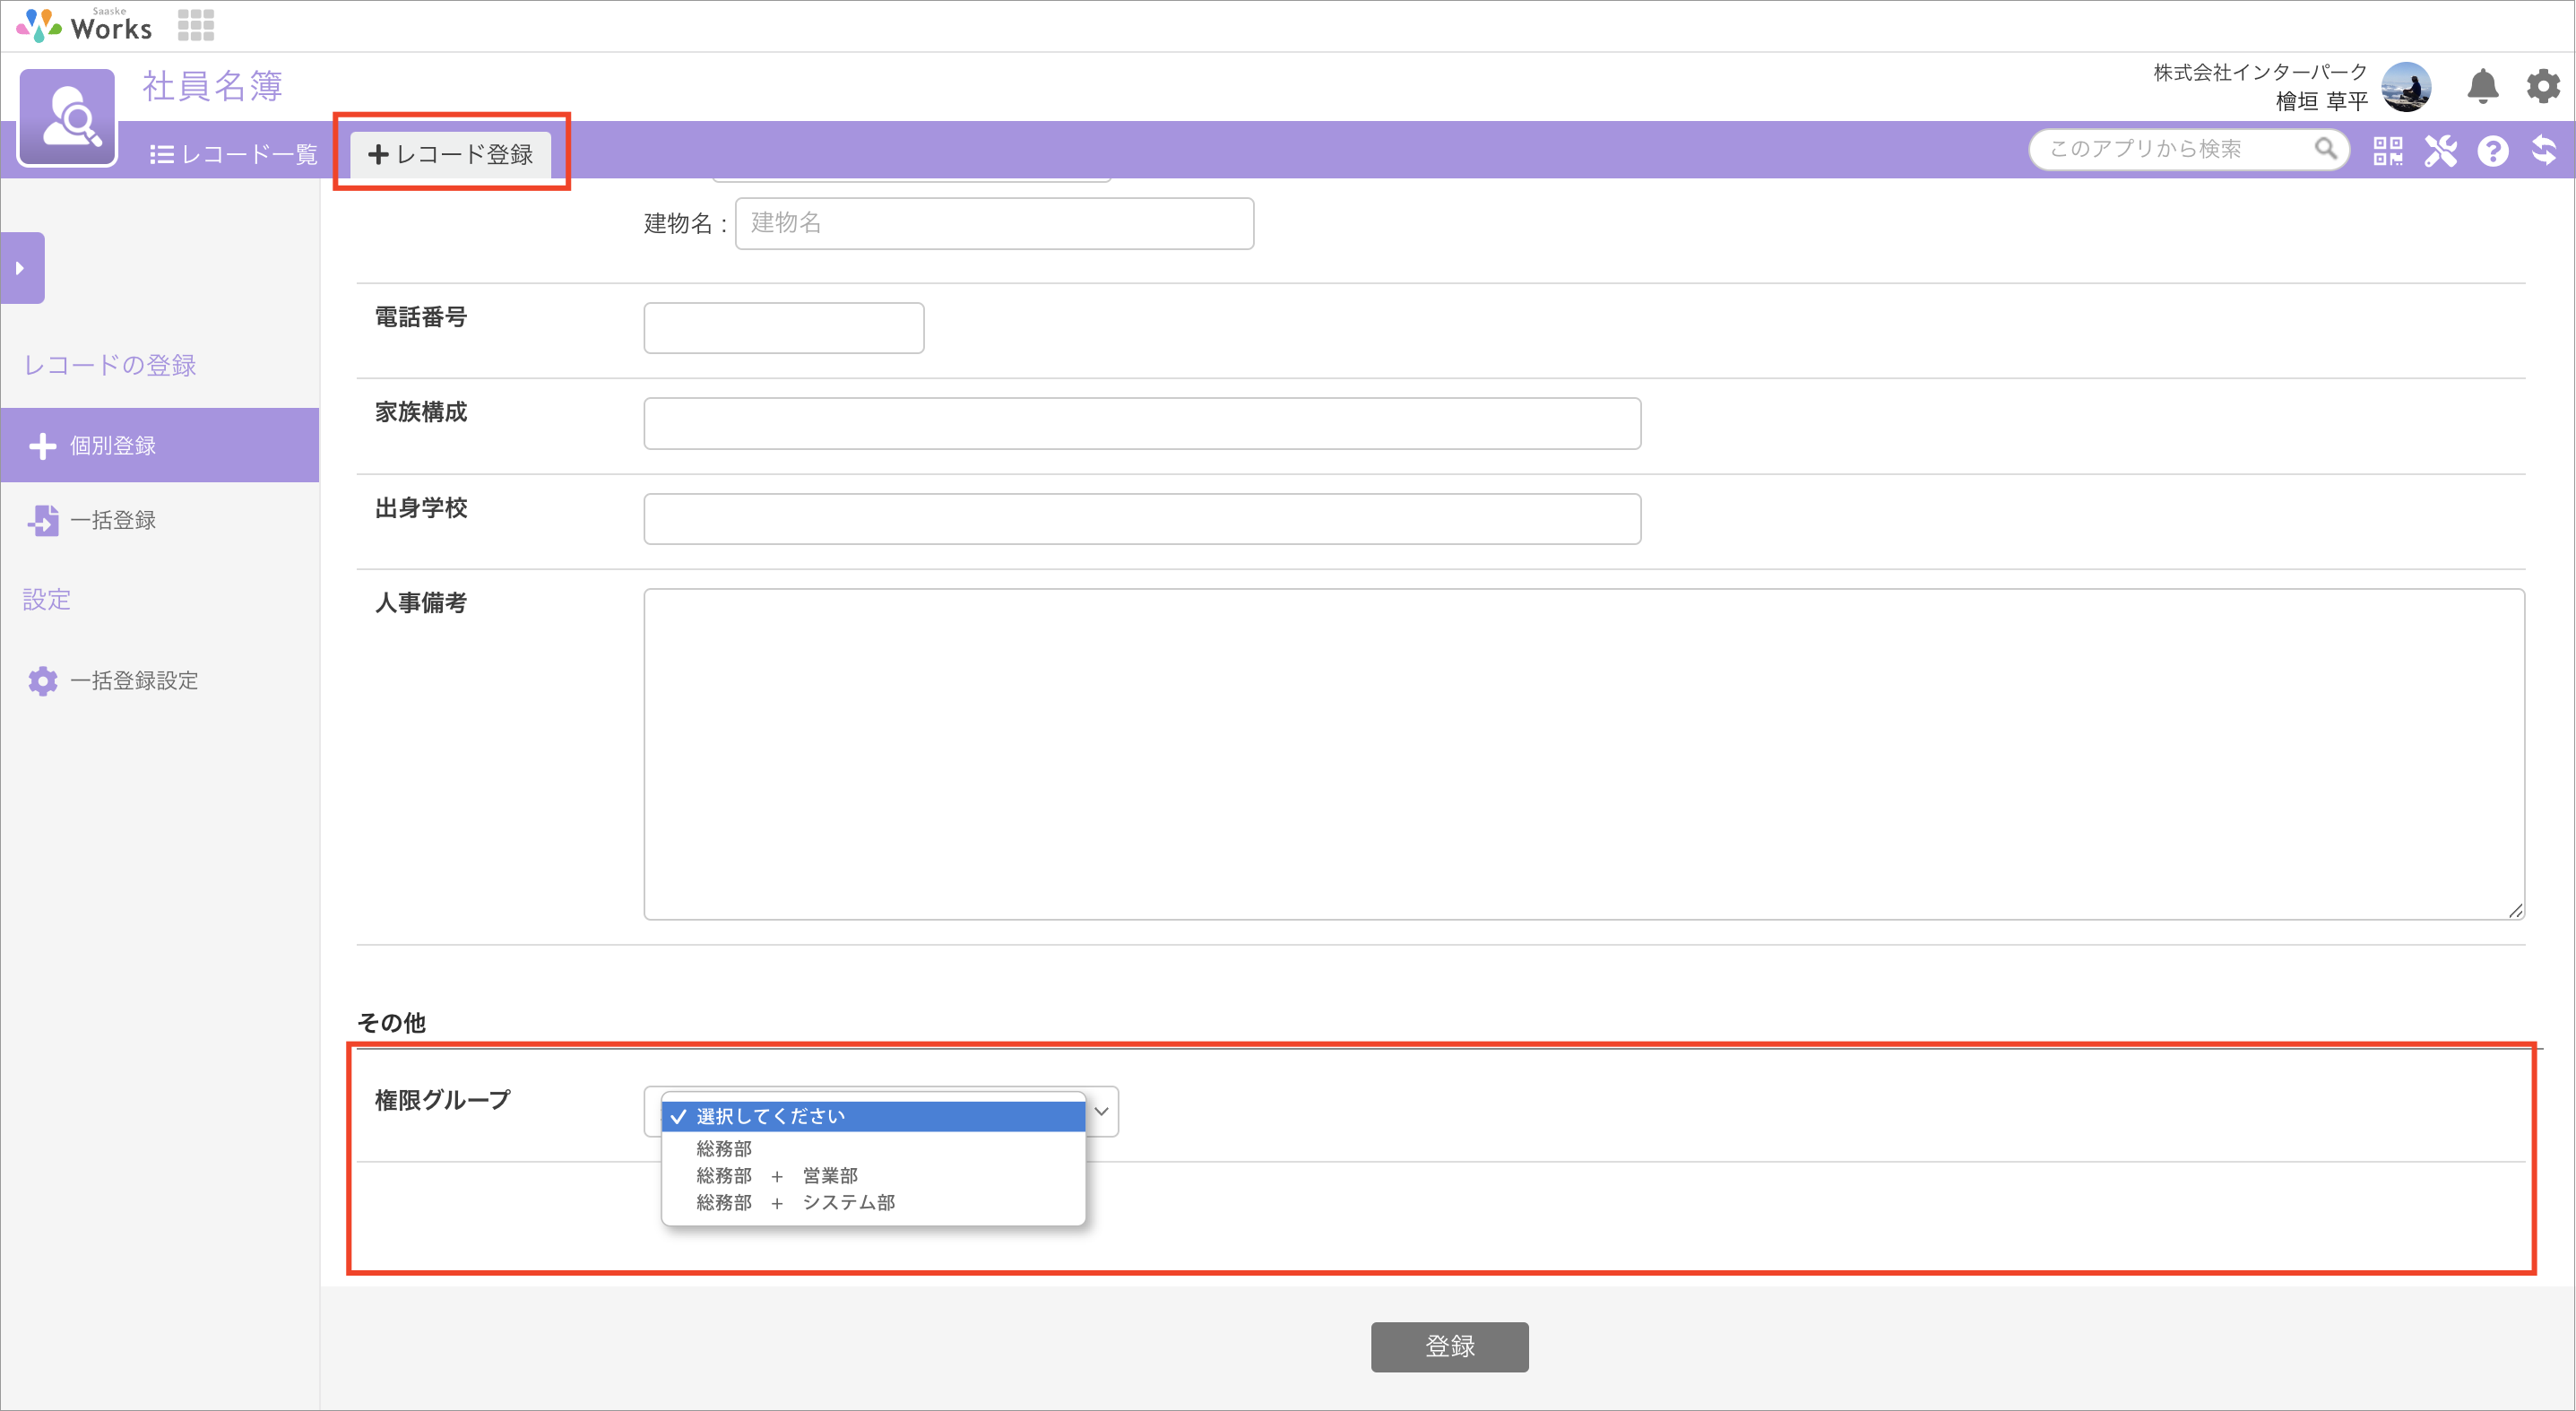This screenshot has width=2576, height=1411.
Task: Click the 権限グループ dropdown arrow
Action: pyautogui.click(x=1101, y=1111)
